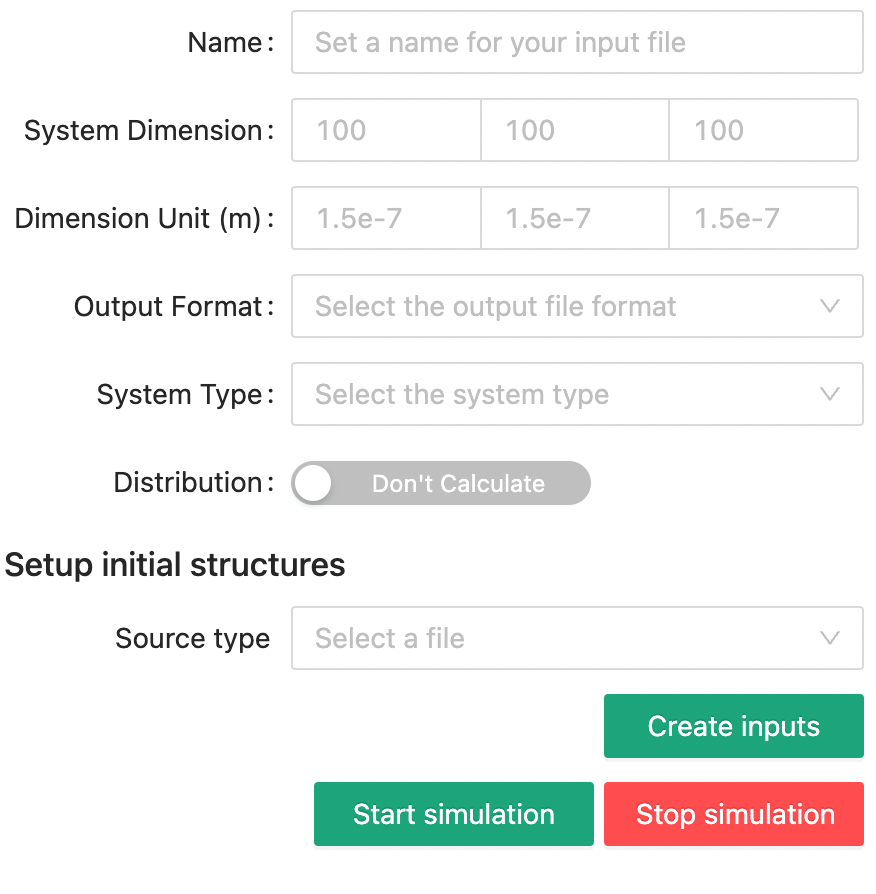Select the last System Dimension input box
This screenshot has height=894, width=876.
763,130
